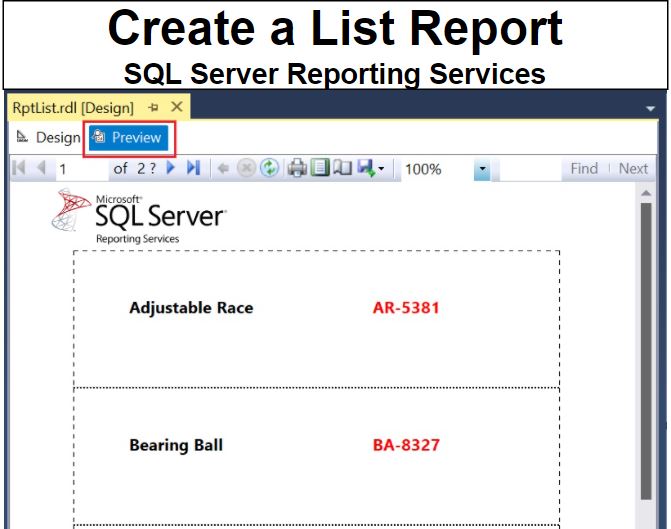This screenshot has width=671, height=529.
Task: Refresh the report preview
Action: (270, 168)
